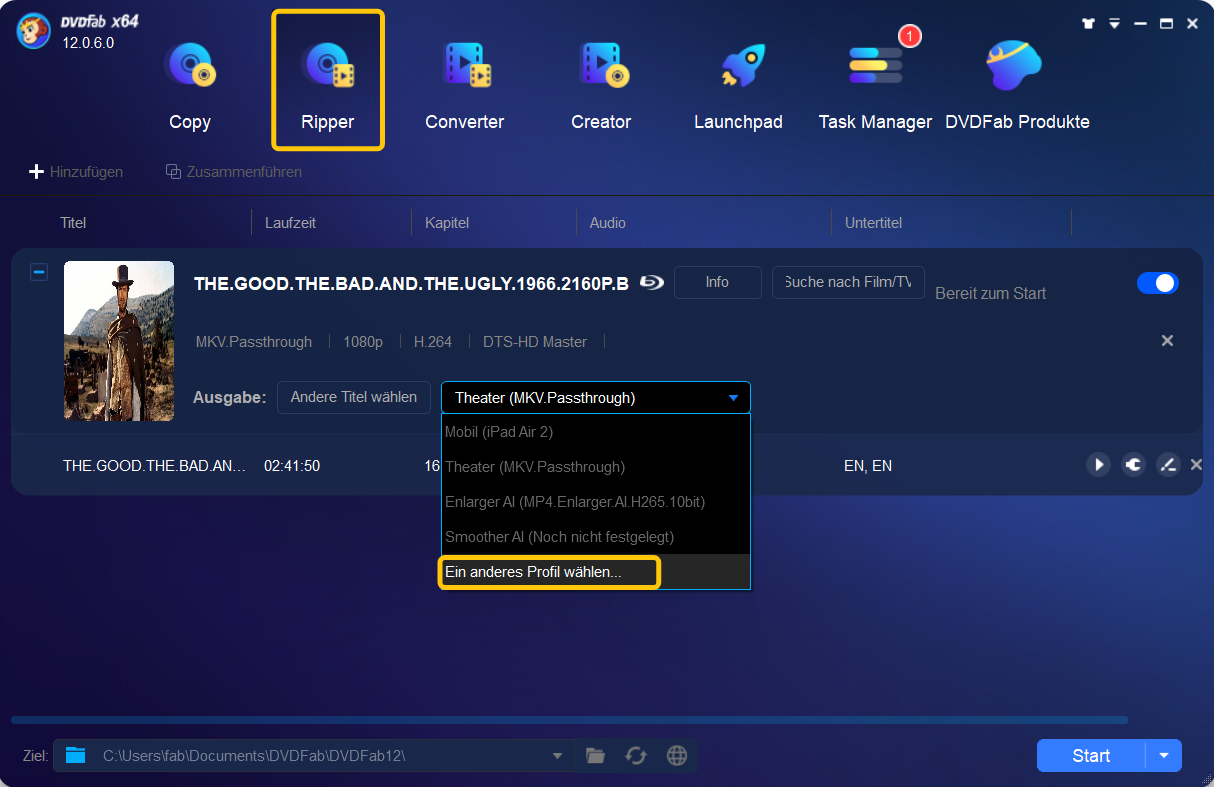
Task: Click the version number 12.0.6.0
Action: coord(89,43)
